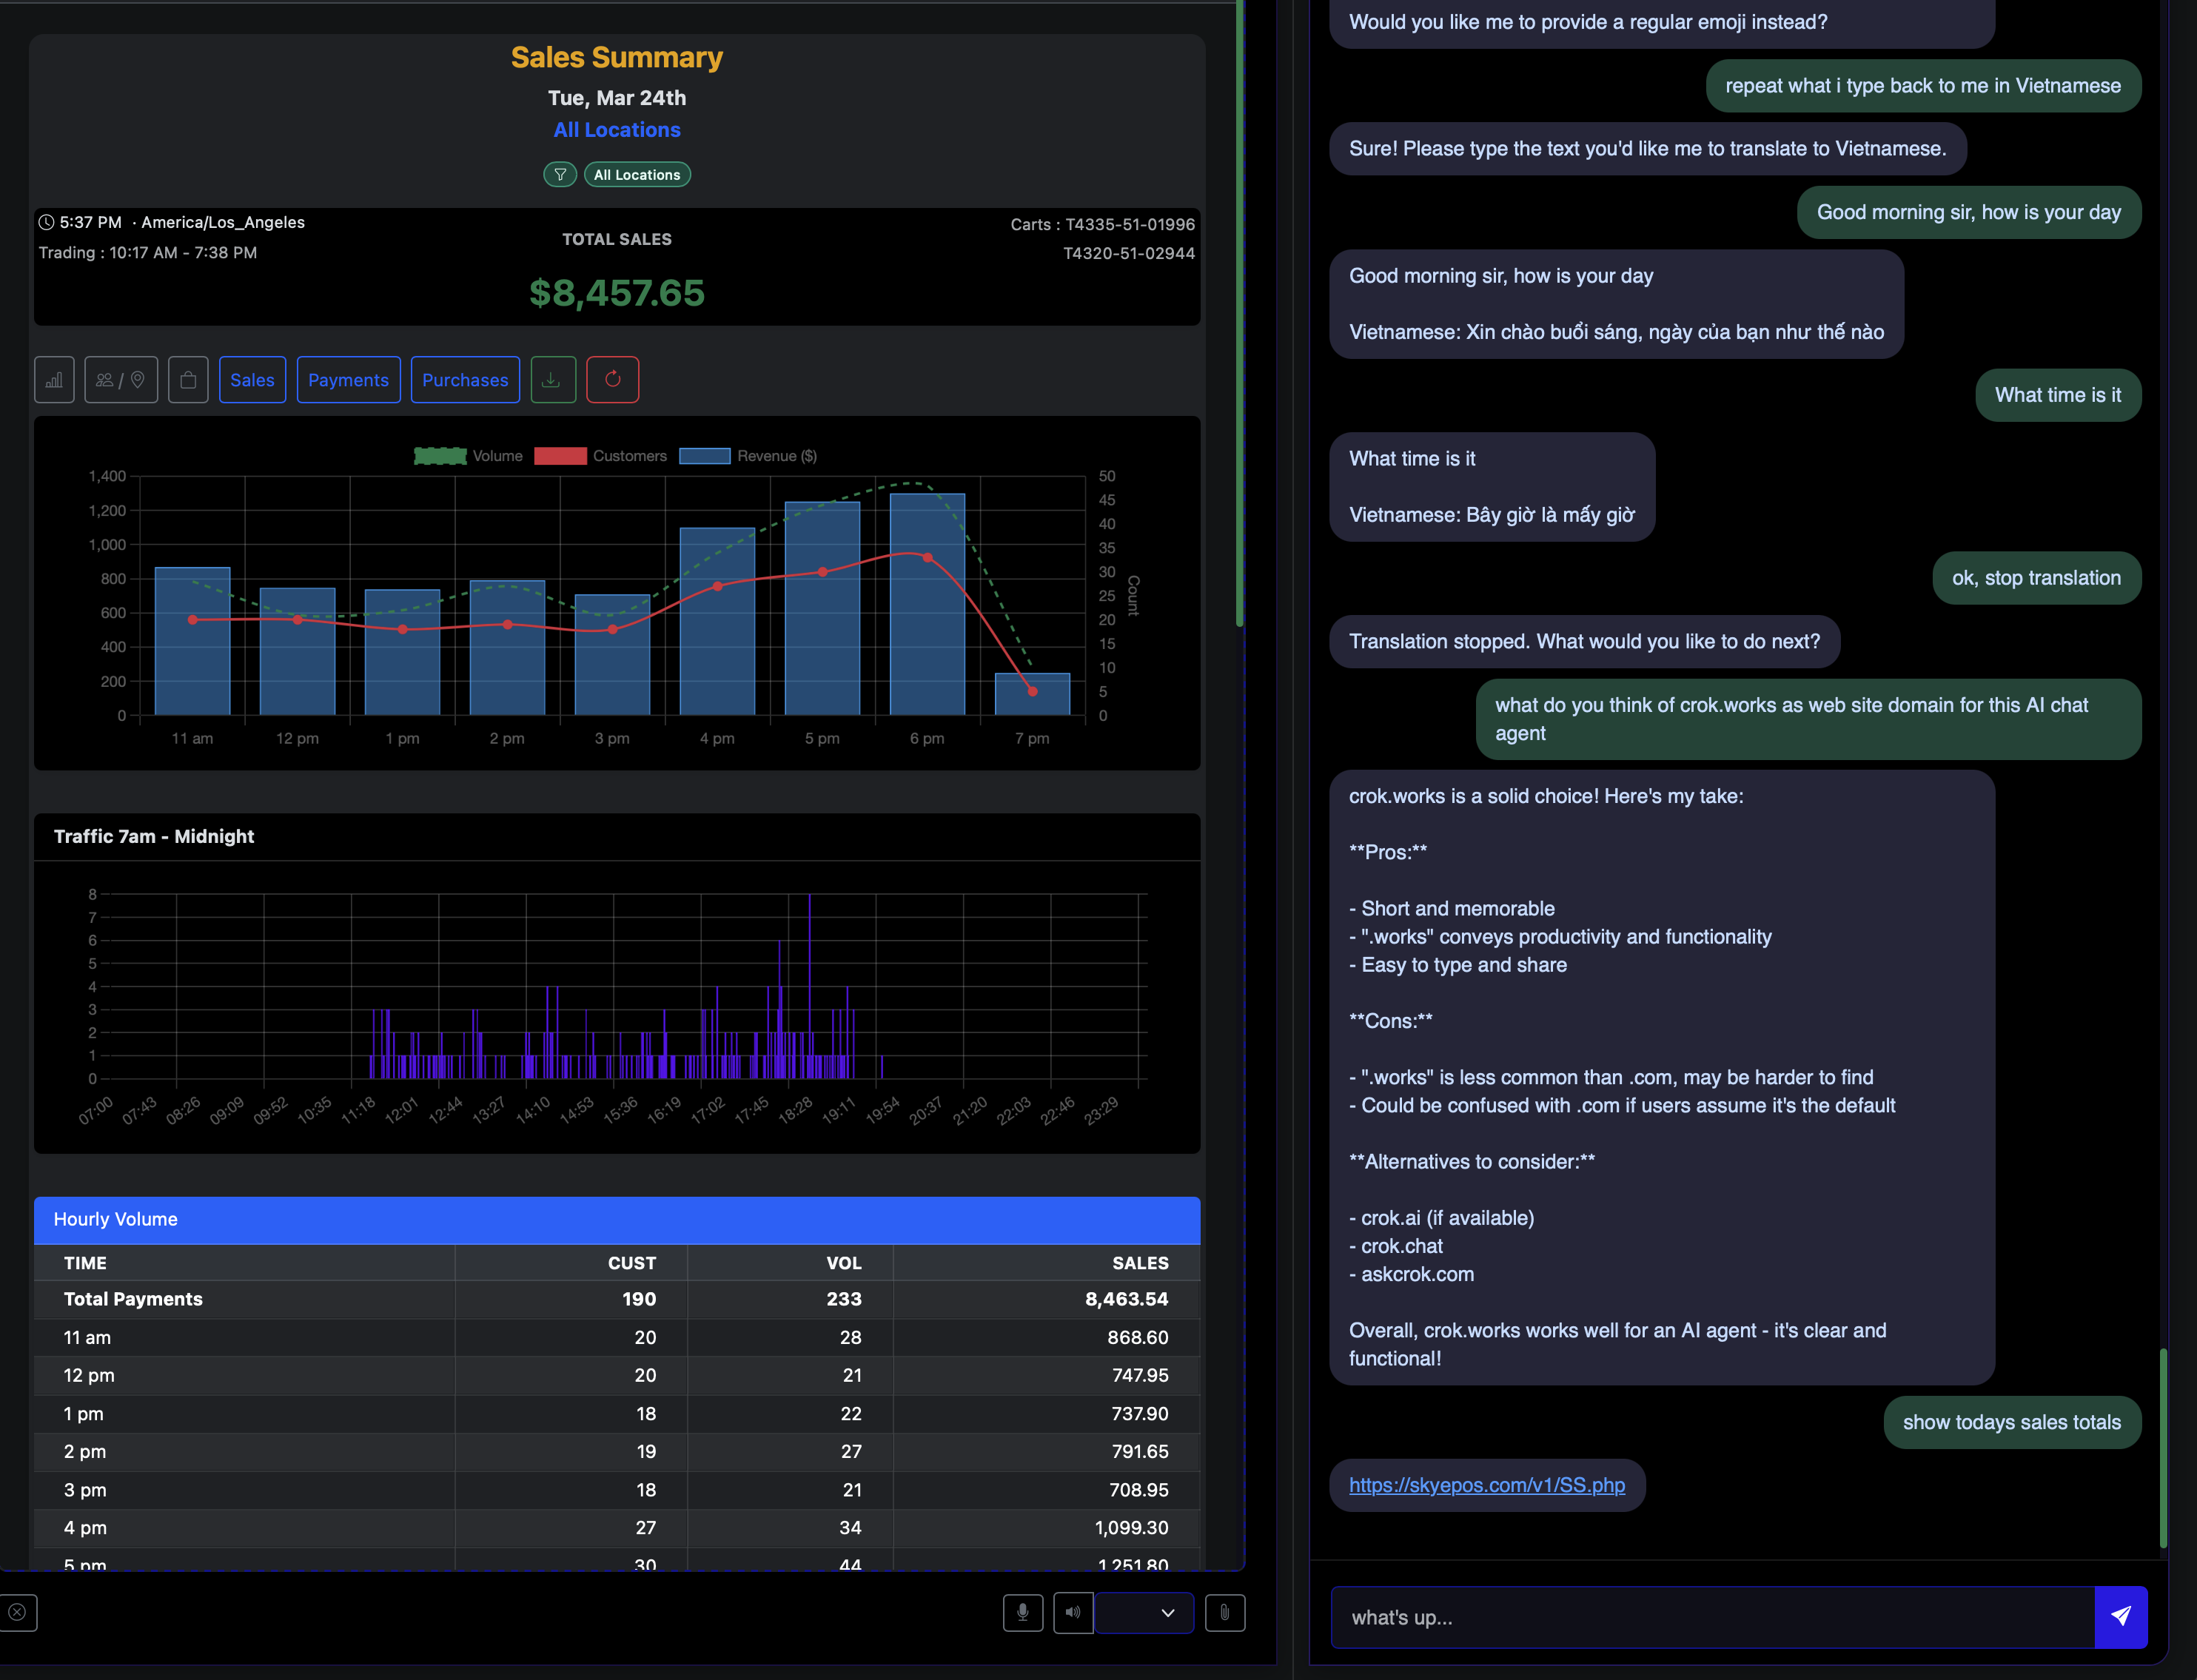Select the Total Payments row label
Viewport: 2197px width, 1680px height.
[x=133, y=1299]
